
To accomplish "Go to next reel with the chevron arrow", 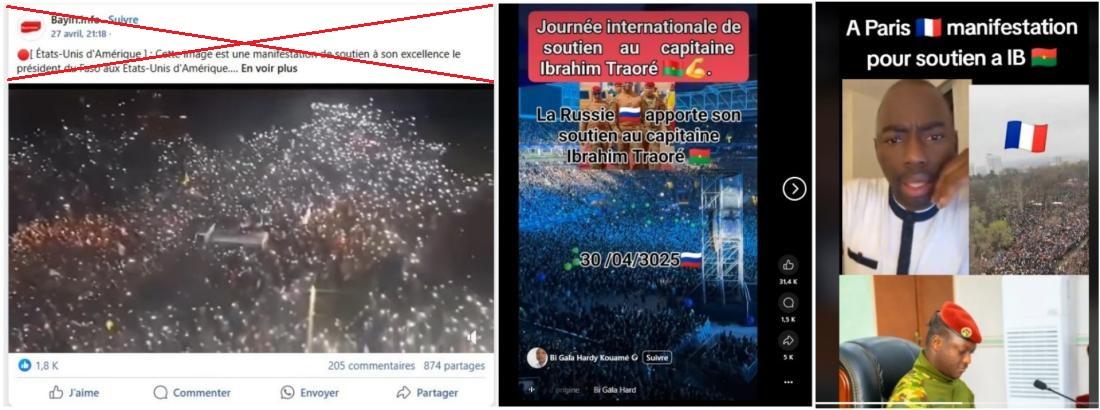I will point(793,189).
